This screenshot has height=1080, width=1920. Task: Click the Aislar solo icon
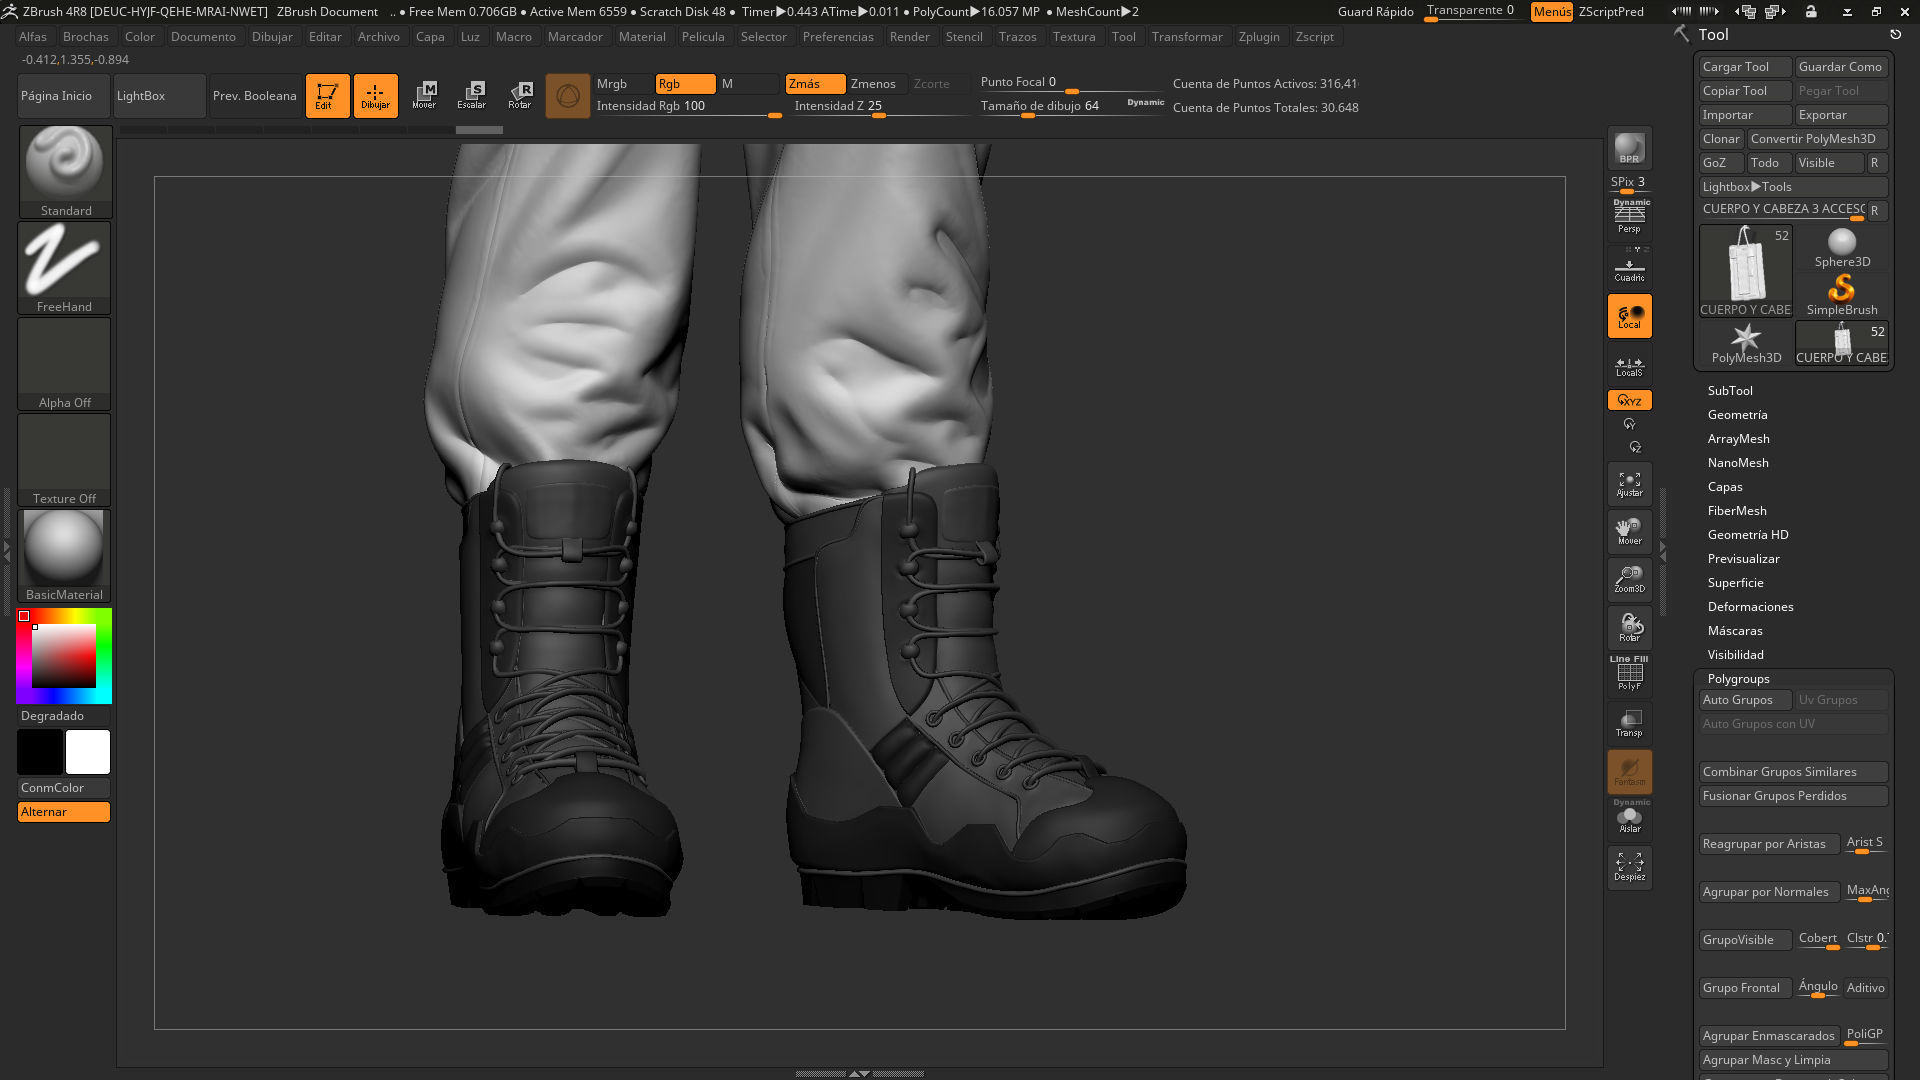pyautogui.click(x=1629, y=818)
